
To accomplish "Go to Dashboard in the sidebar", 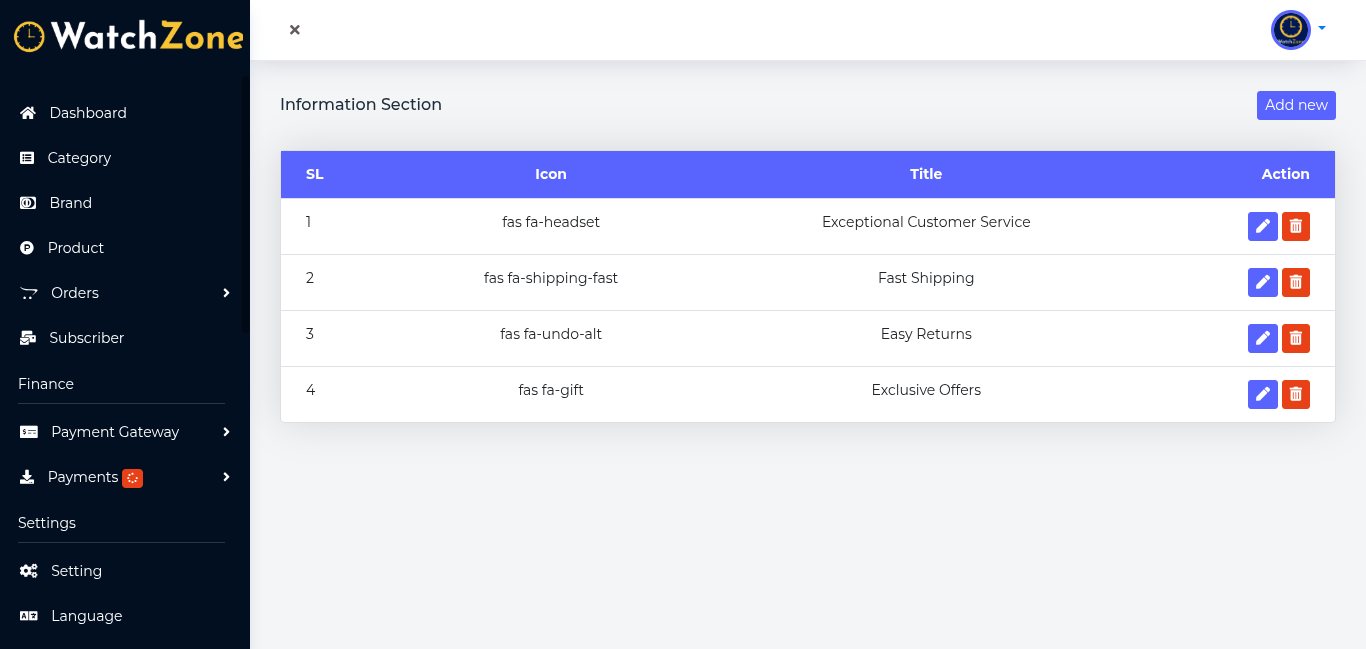I will [88, 113].
